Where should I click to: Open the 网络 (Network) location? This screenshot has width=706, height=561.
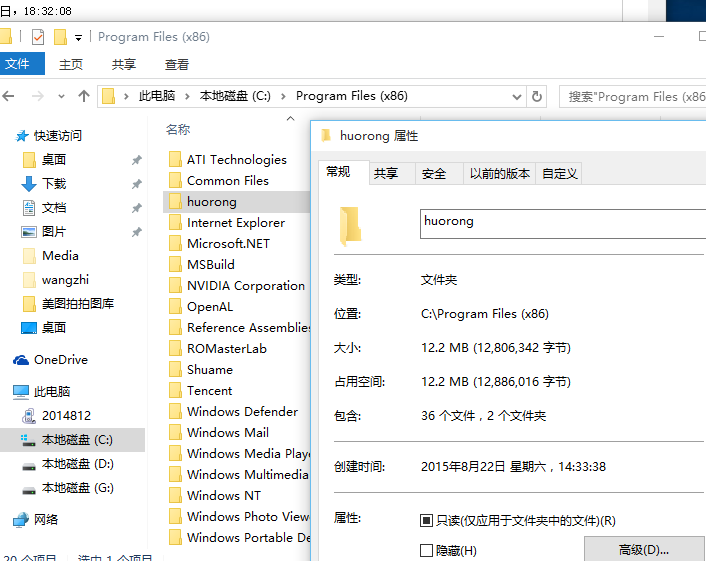click(46, 519)
